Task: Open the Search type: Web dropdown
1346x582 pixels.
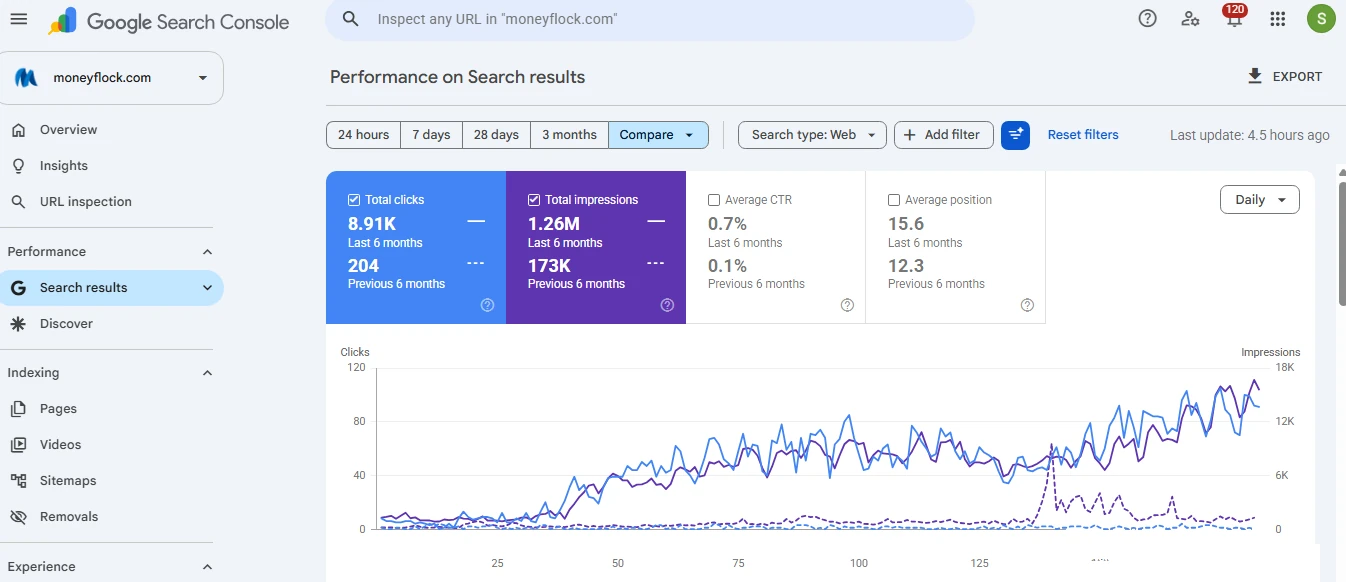Action: [812, 135]
